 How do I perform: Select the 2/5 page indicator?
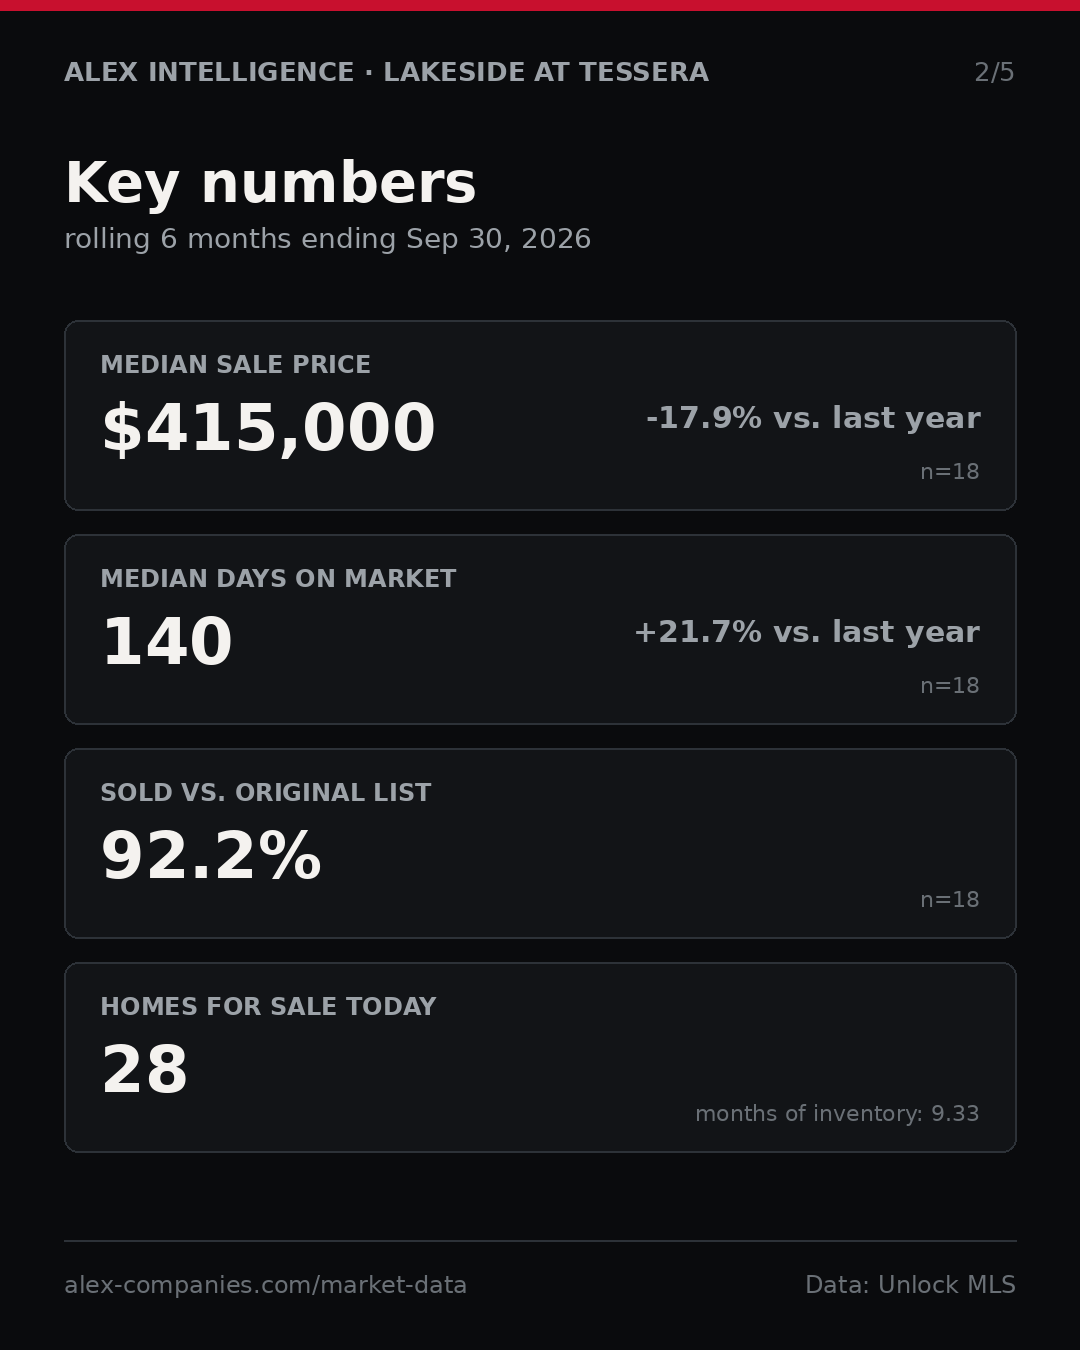pyautogui.click(x=994, y=73)
